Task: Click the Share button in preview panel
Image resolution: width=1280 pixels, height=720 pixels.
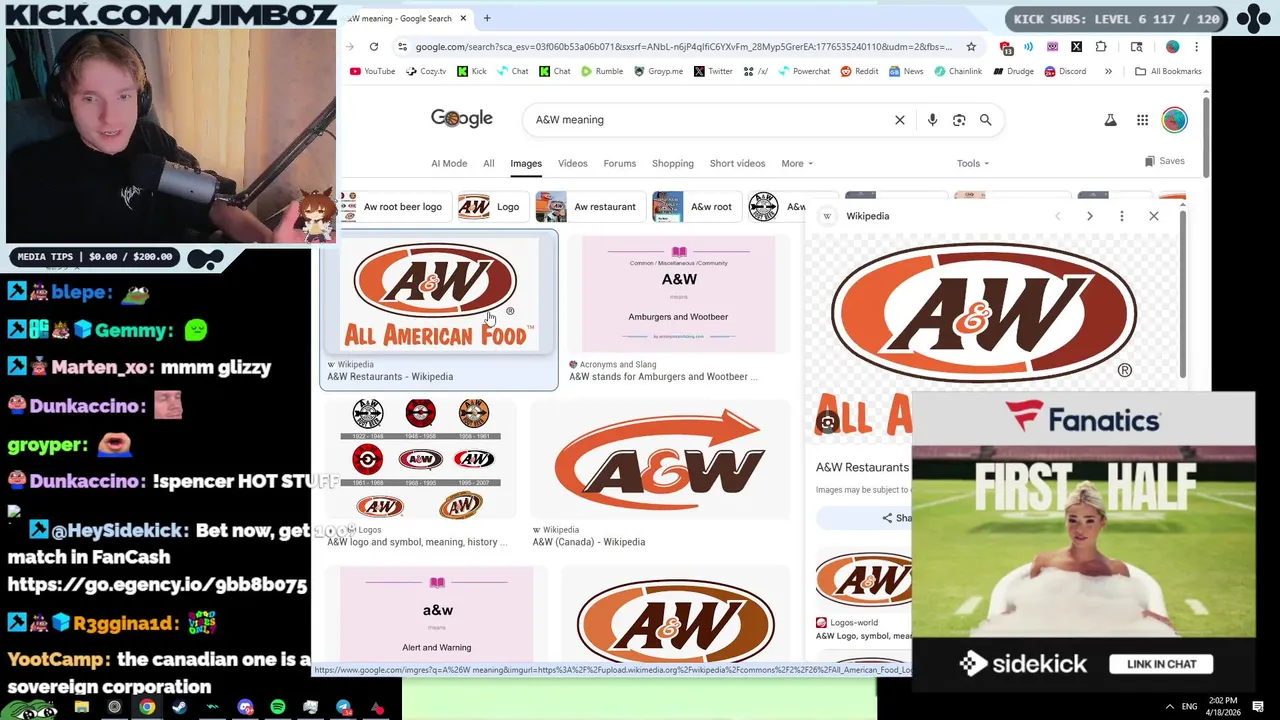Action: coord(896,518)
